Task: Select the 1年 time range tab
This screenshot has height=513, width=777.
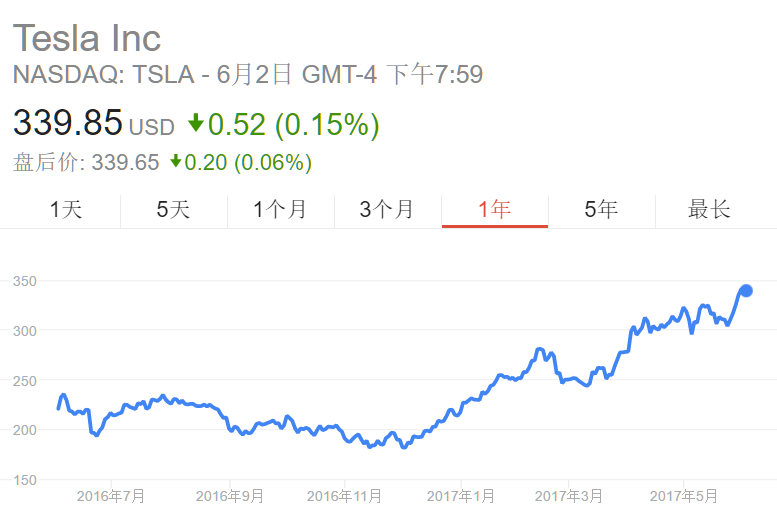Action: (495, 210)
